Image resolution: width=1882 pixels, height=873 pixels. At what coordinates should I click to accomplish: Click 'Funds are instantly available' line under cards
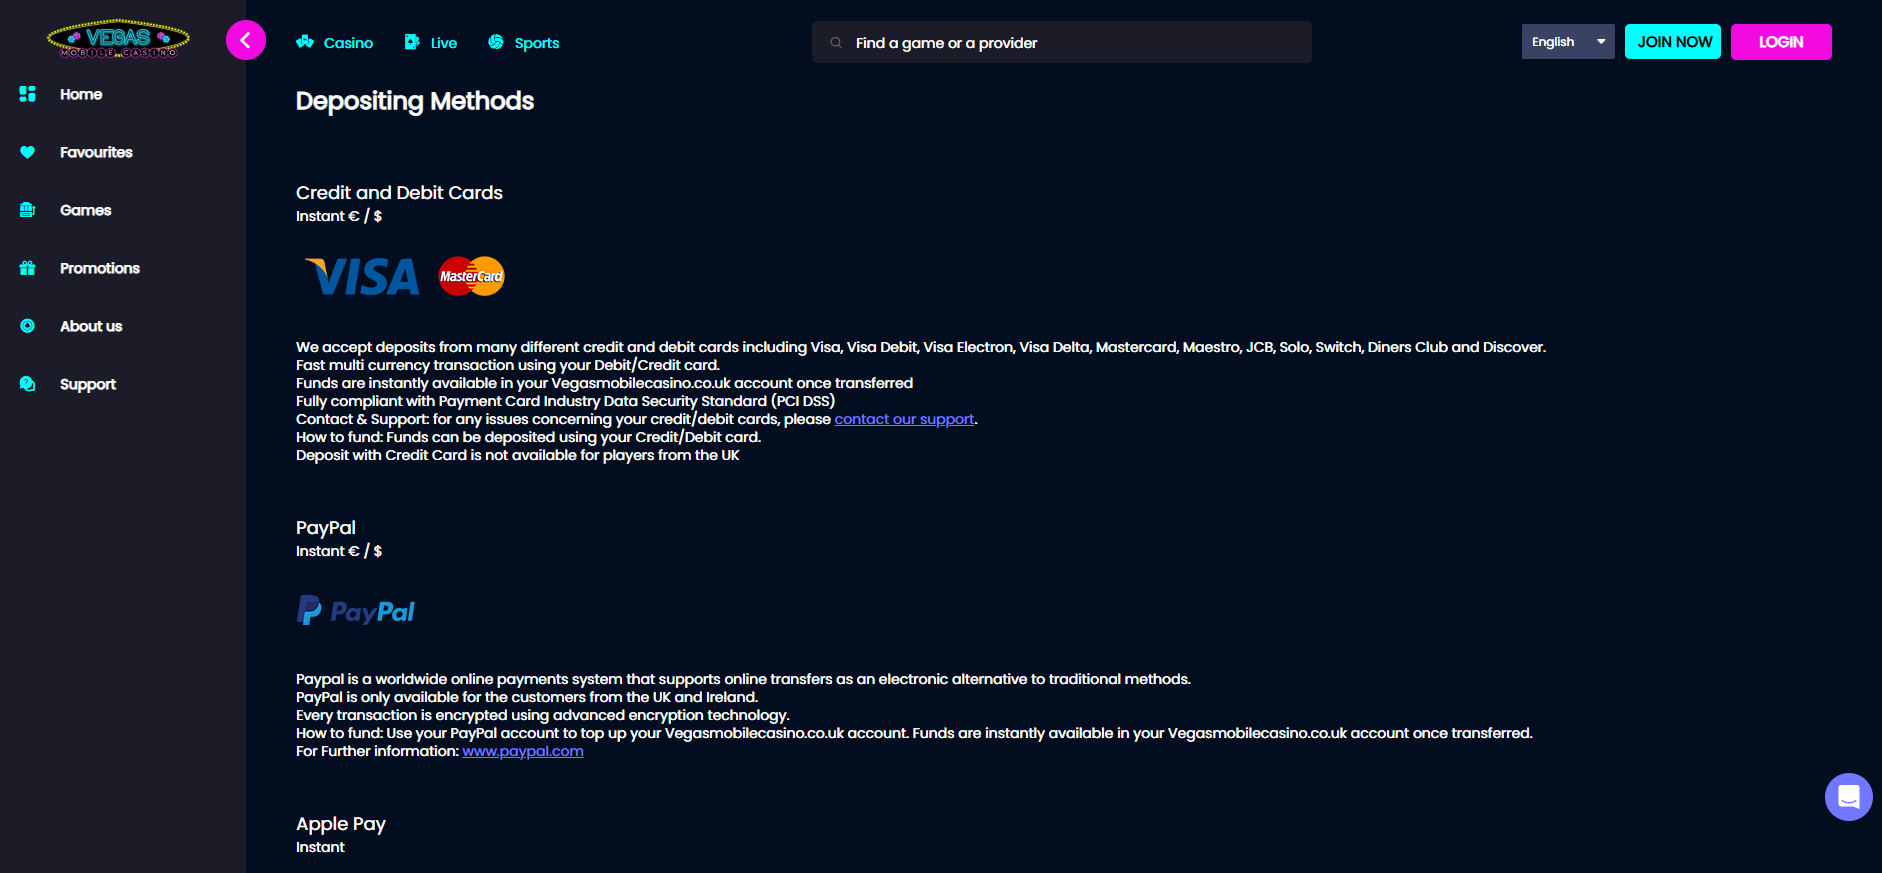click(x=604, y=383)
